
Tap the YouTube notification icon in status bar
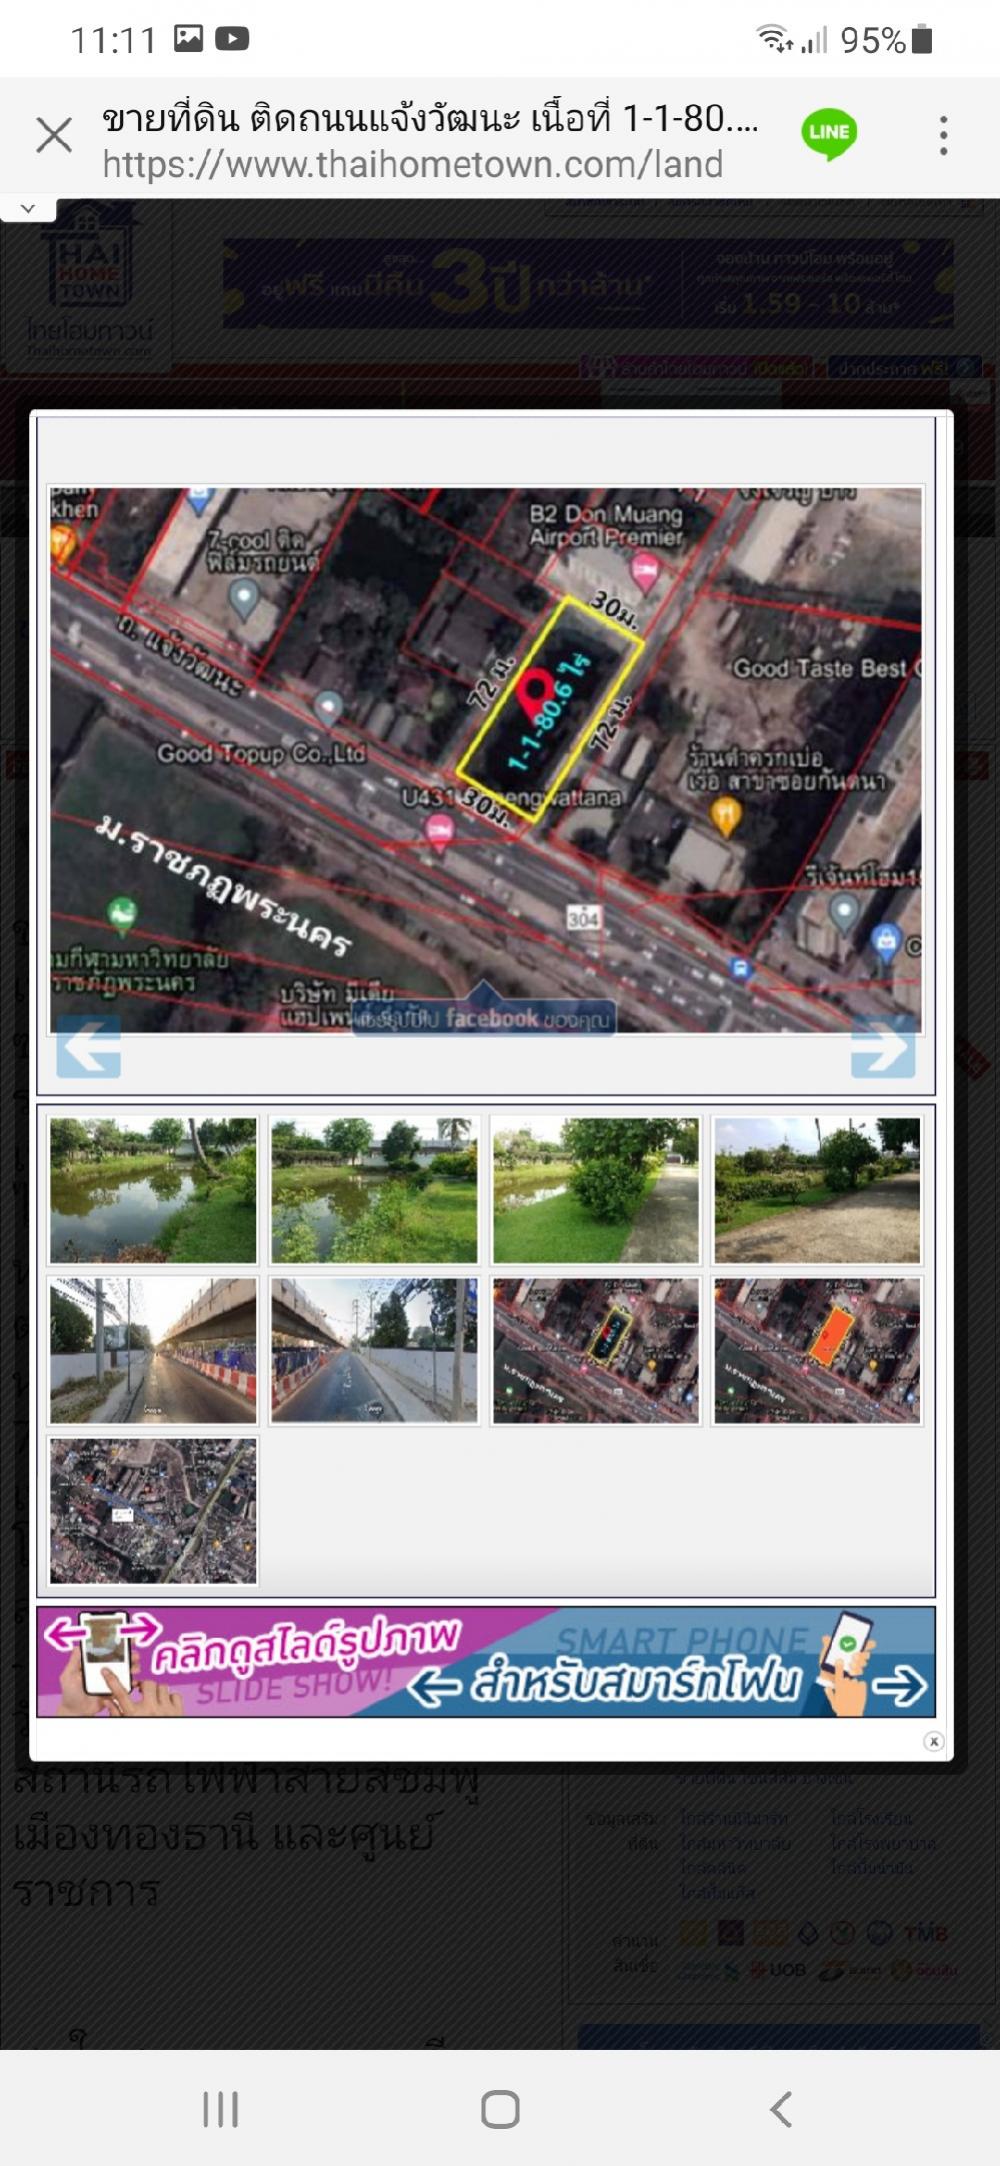click(x=232, y=39)
